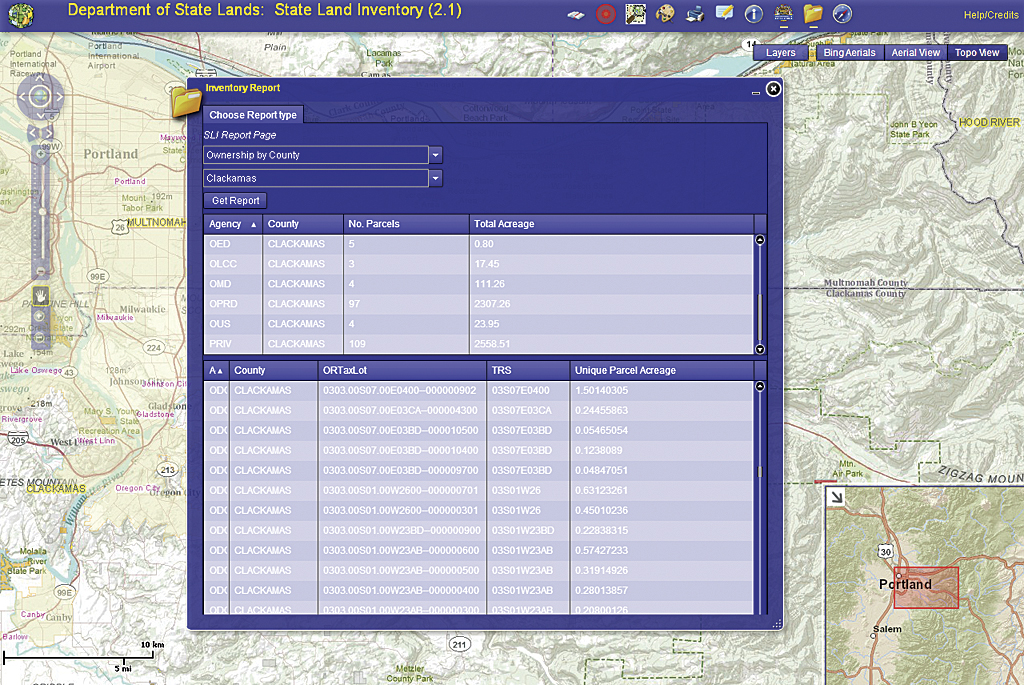Screen dimensions: 1024x685
Task: Click the Department of State Lands logo
Action: 21,15
